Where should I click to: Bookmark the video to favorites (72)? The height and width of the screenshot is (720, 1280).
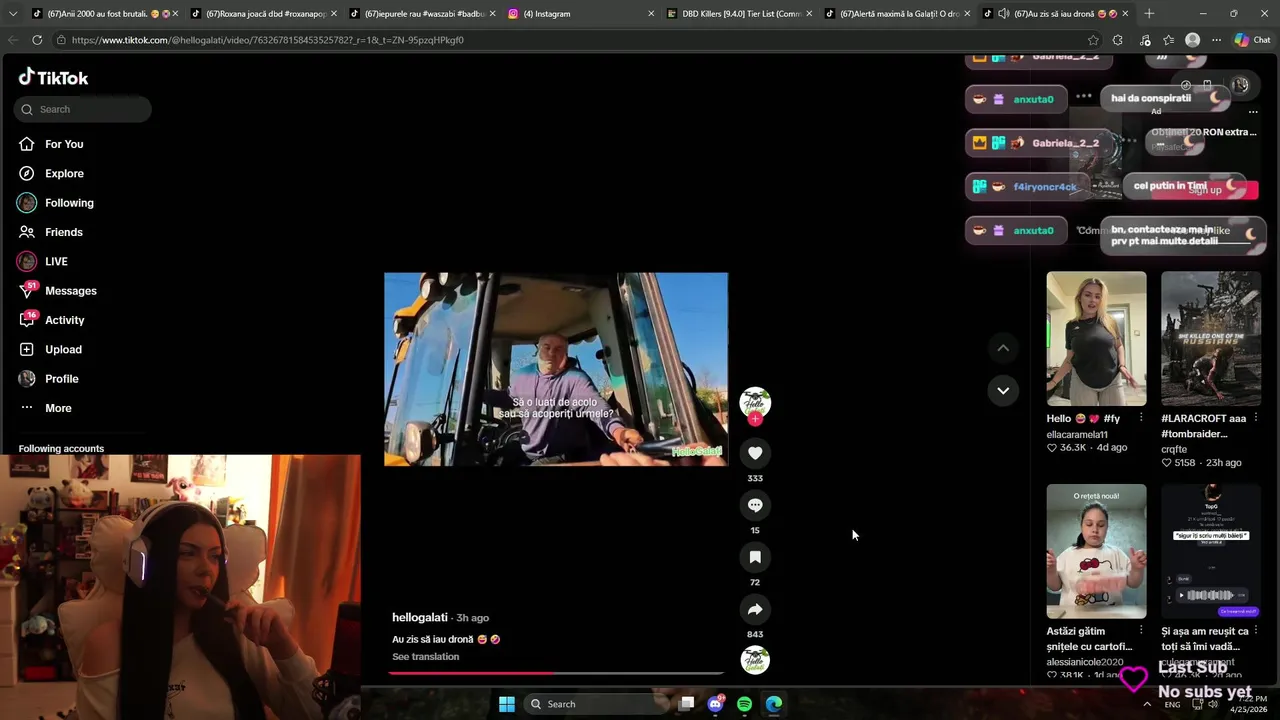(755, 557)
